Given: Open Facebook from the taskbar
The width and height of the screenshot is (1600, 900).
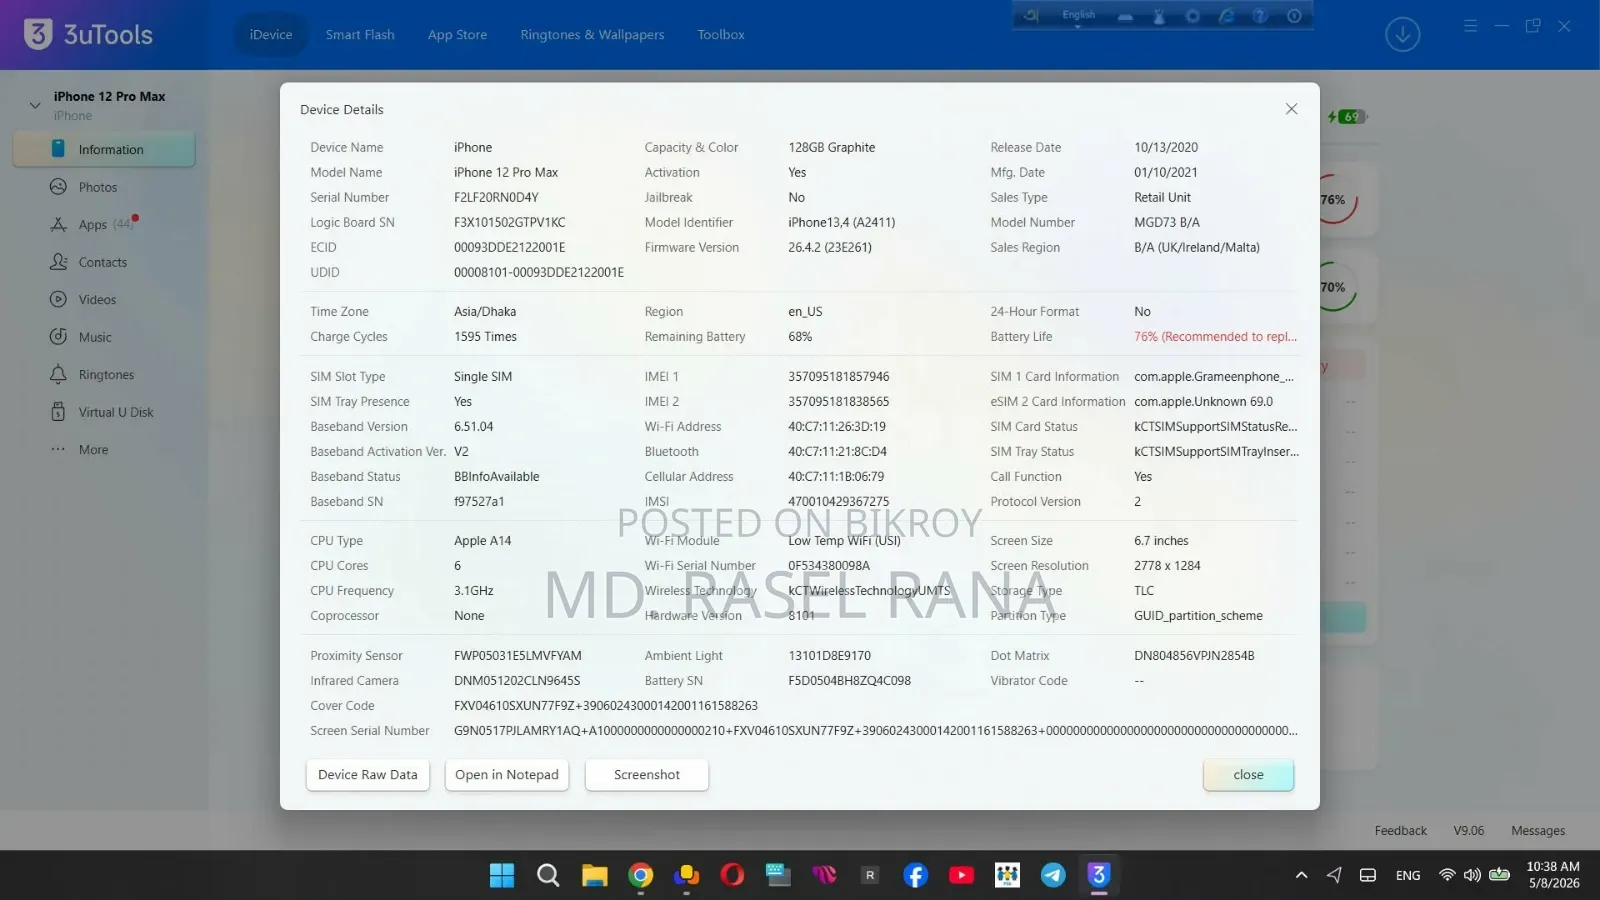Looking at the screenshot, I should click(x=915, y=875).
